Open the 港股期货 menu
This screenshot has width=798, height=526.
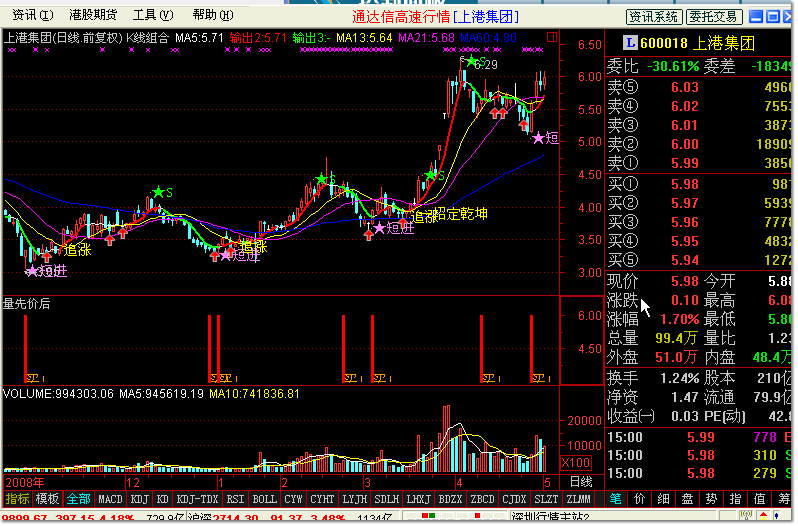point(93,15)
